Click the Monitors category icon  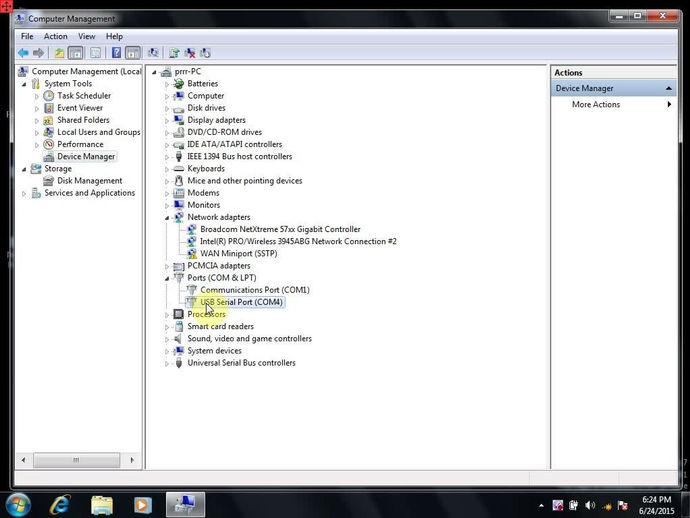coord(178,205)
